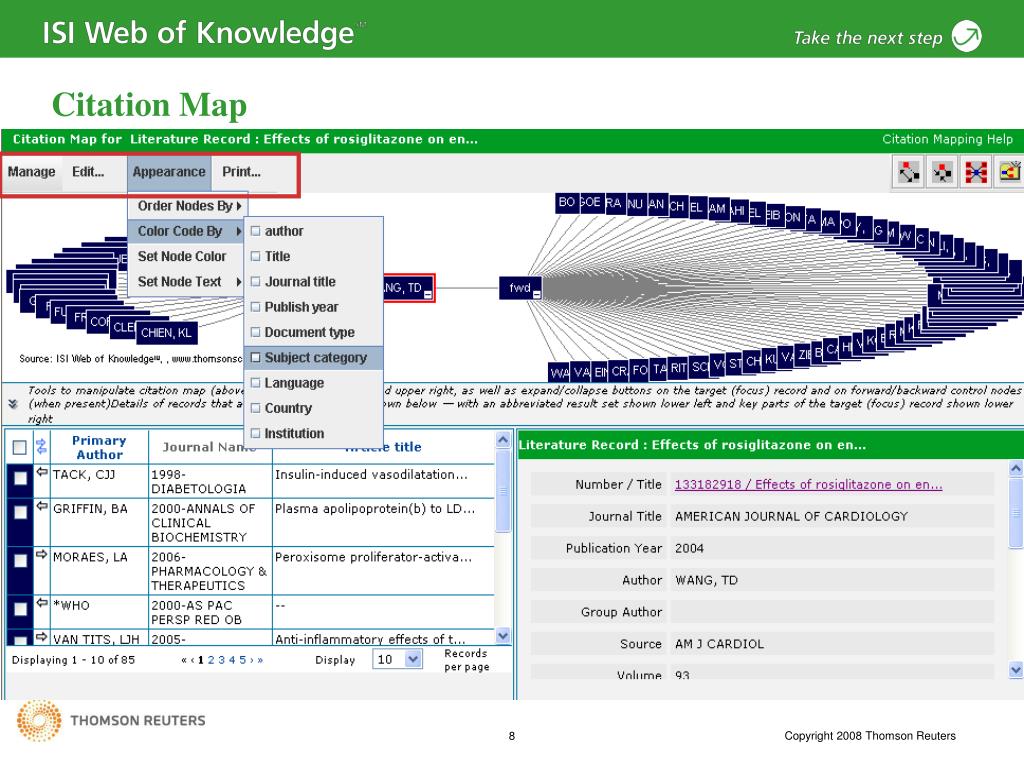
Task: Collapse the tools description with double chevron
Action: pyautogui.click(x=12, y=404)
